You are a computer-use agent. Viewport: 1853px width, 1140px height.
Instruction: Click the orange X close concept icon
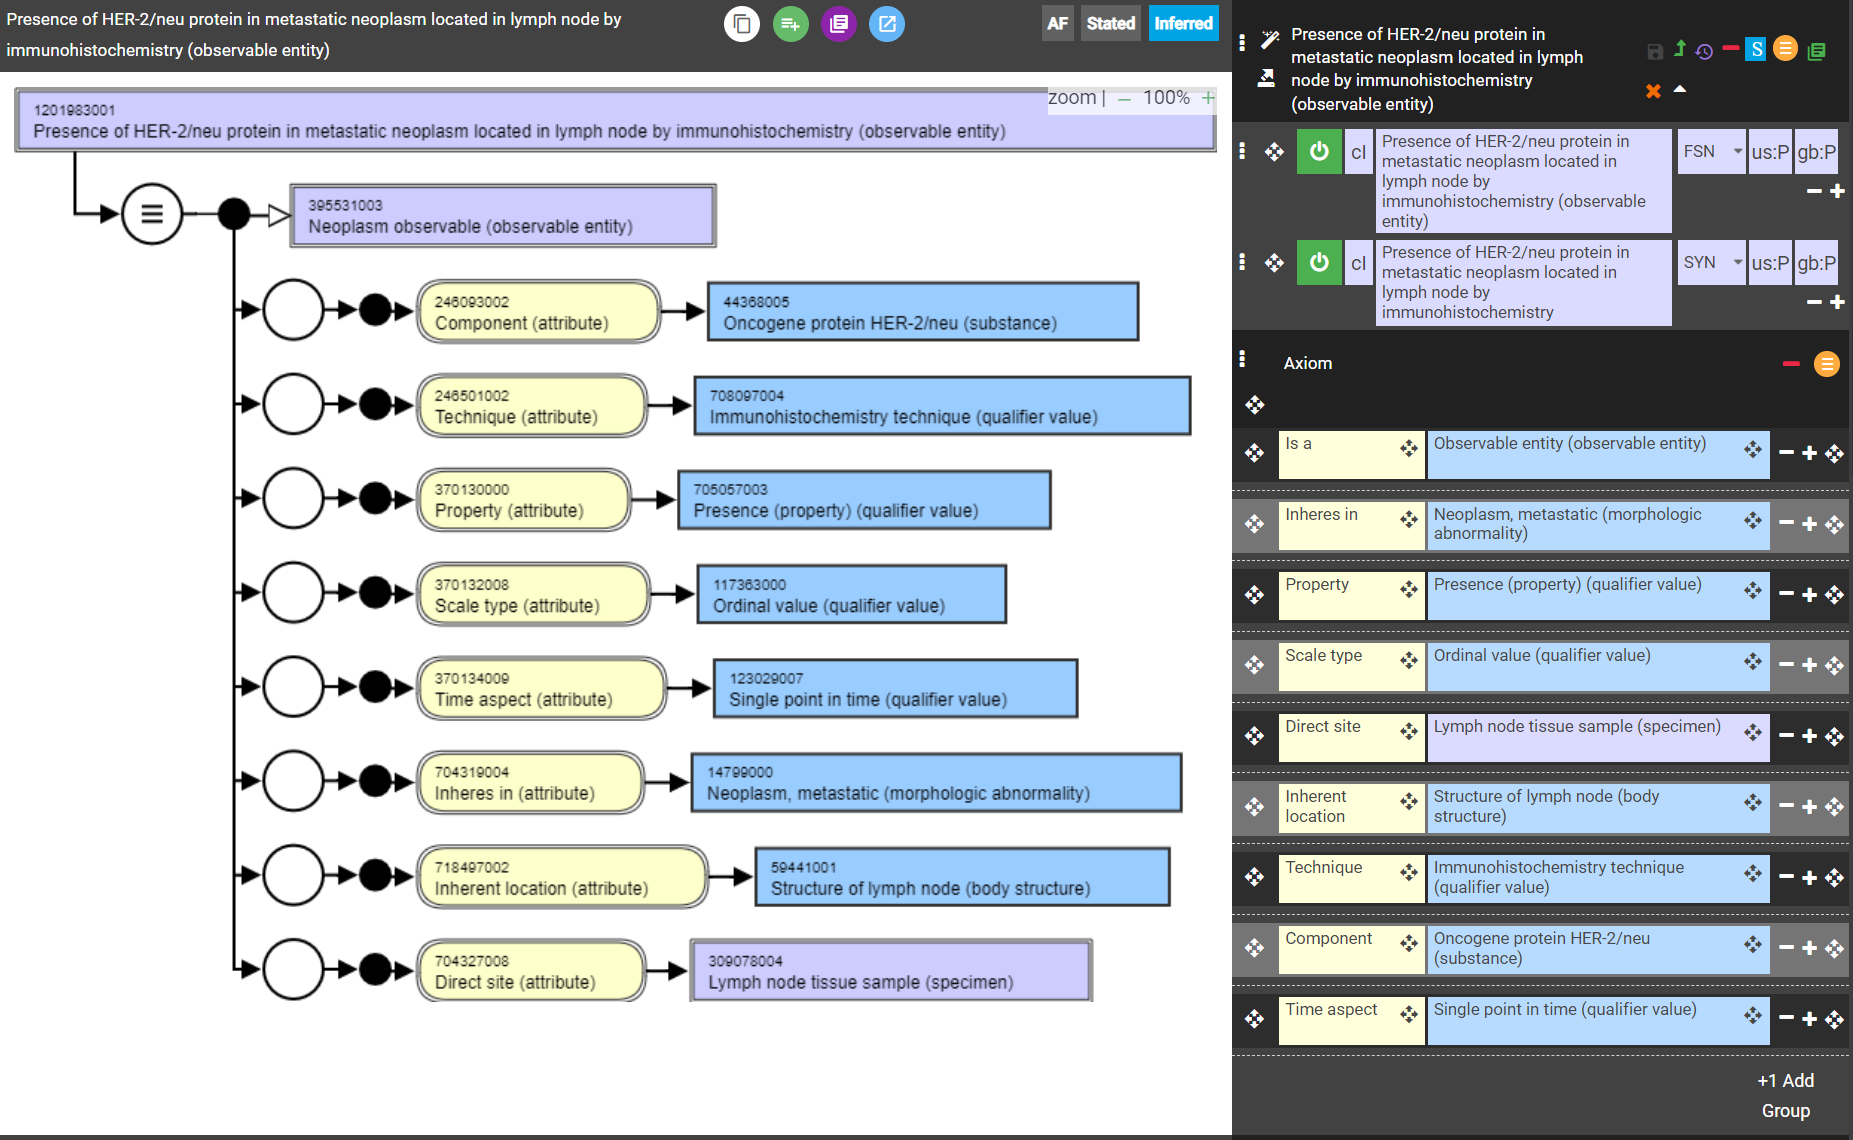(x=1653, y=91)
